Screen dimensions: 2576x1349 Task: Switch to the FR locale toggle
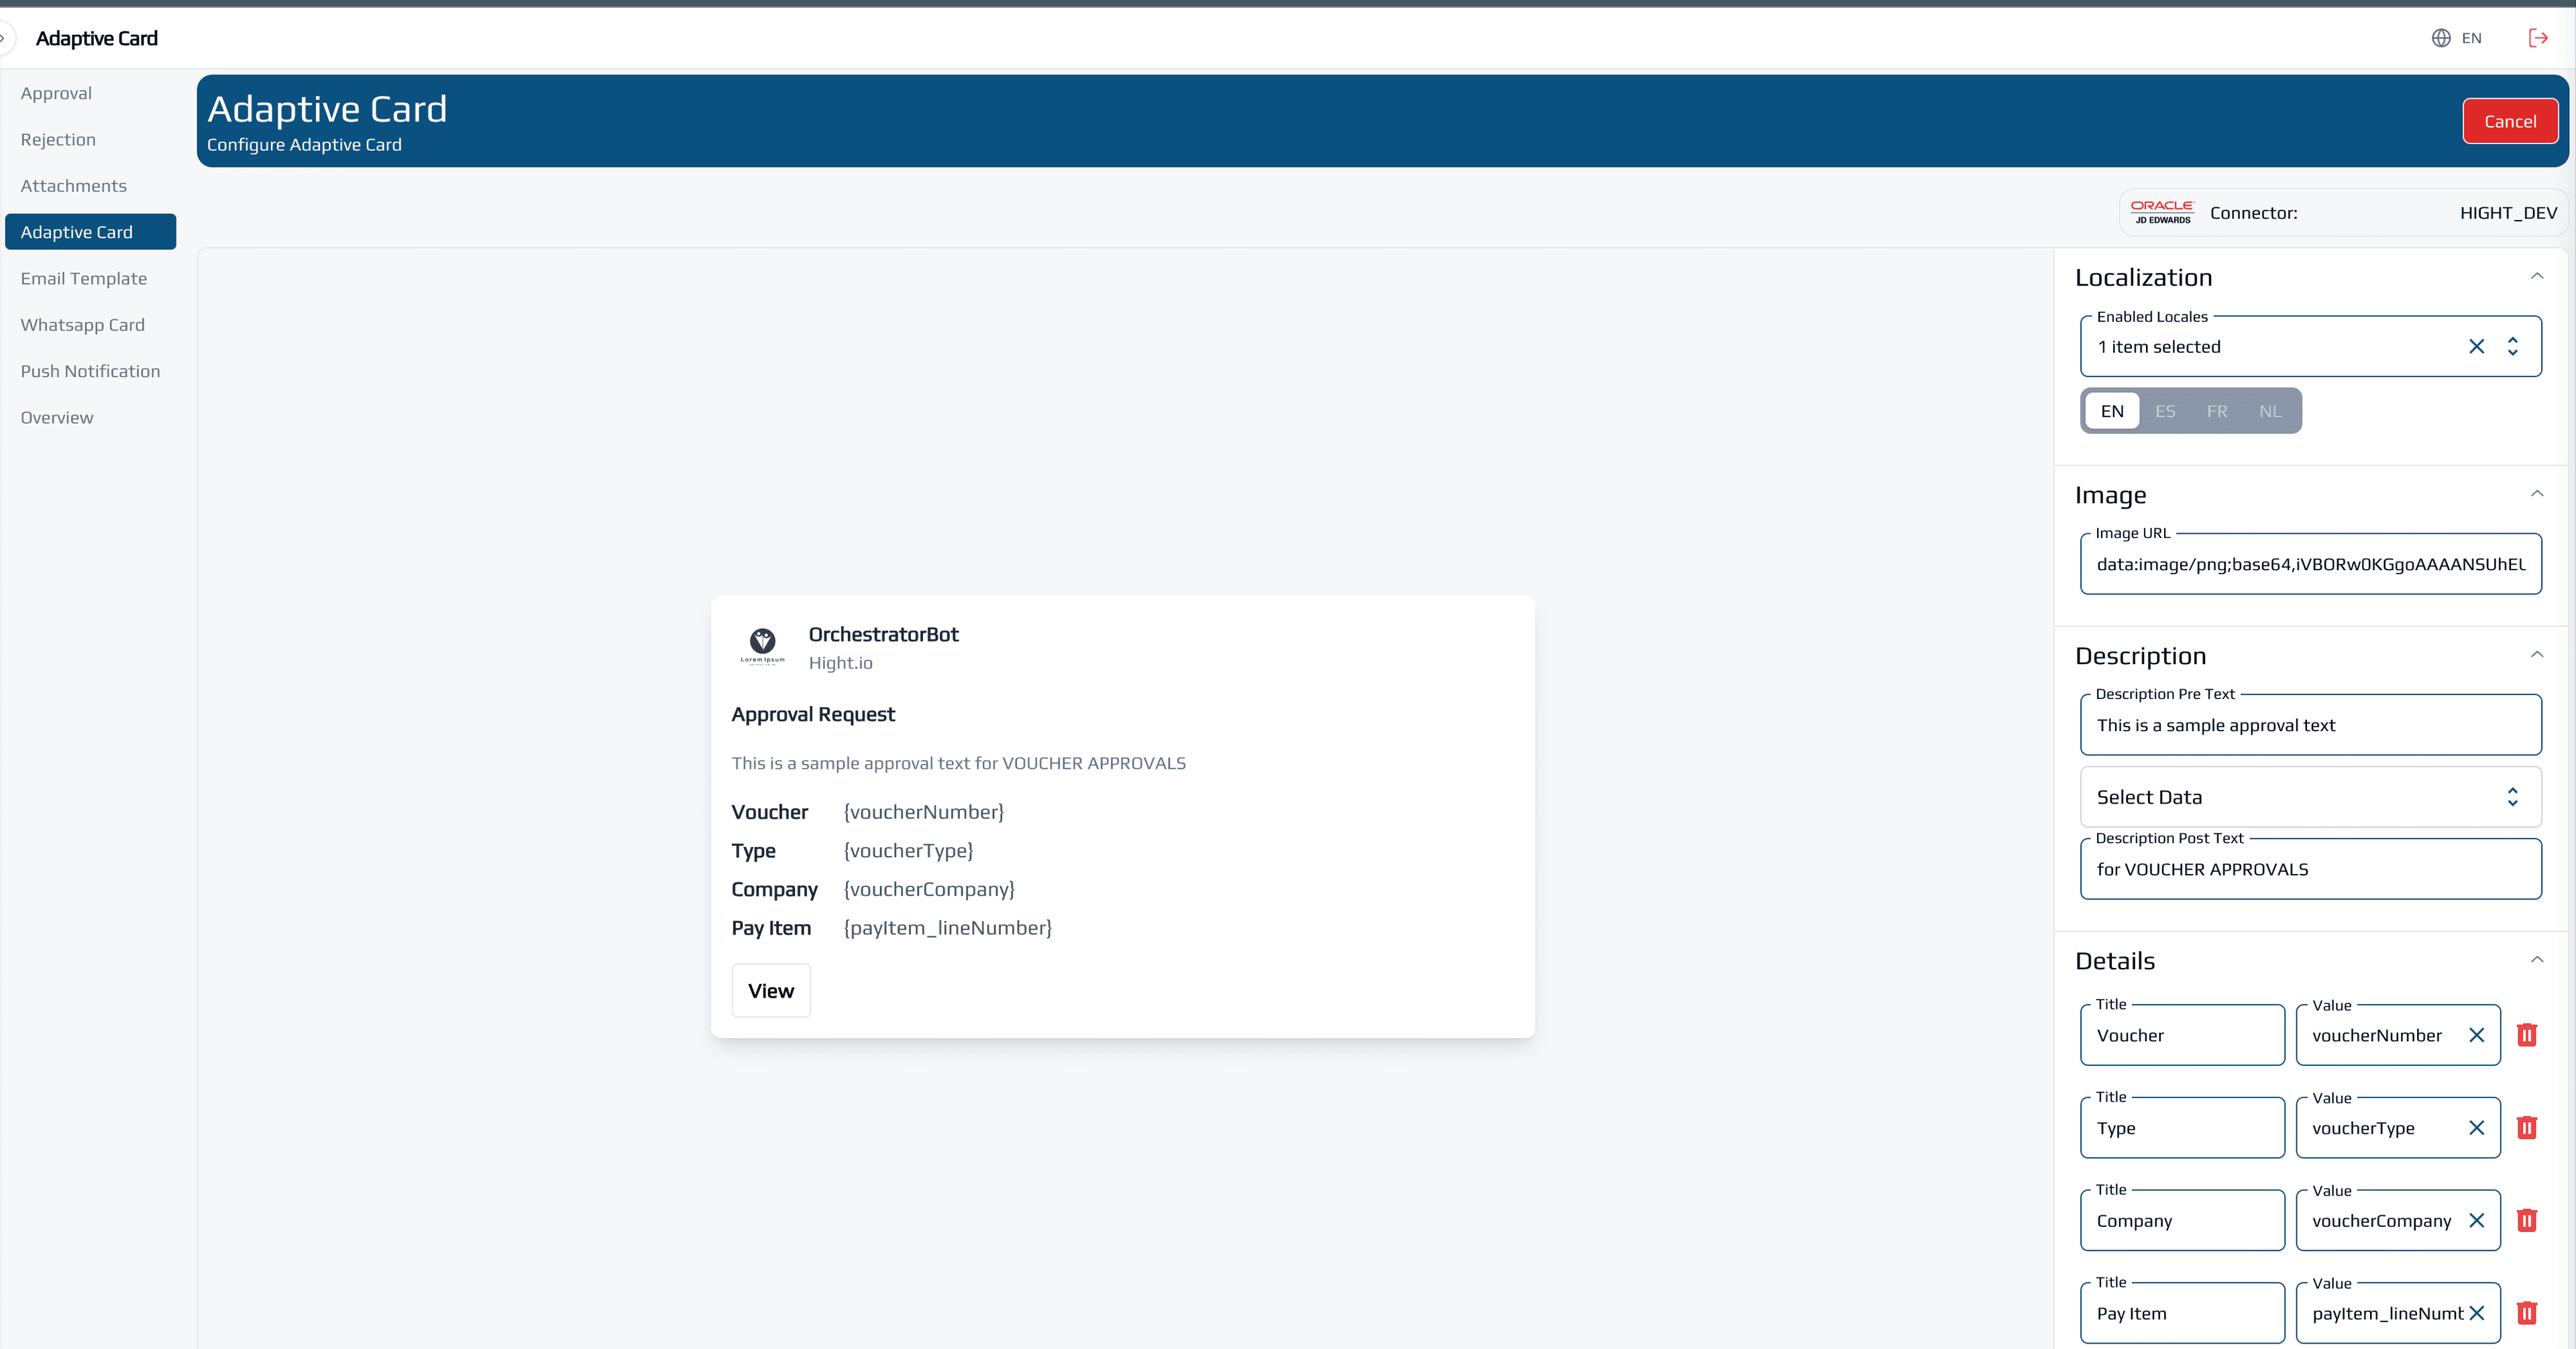coord(2217,411)
